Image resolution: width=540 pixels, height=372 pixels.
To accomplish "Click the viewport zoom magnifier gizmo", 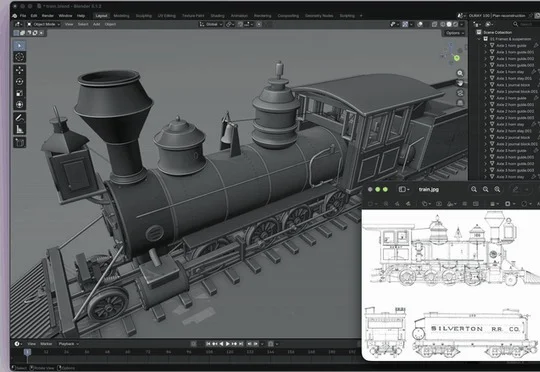I will pos(460,73).
